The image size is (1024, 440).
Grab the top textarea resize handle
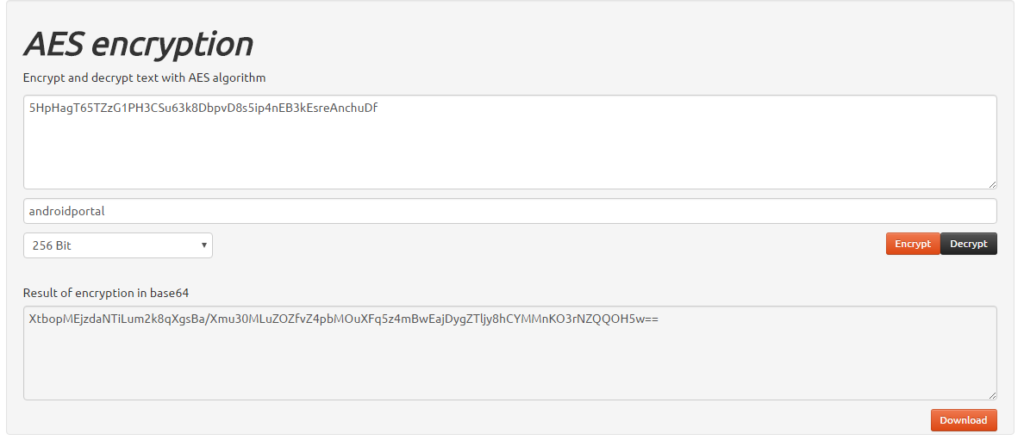[991, 183]
